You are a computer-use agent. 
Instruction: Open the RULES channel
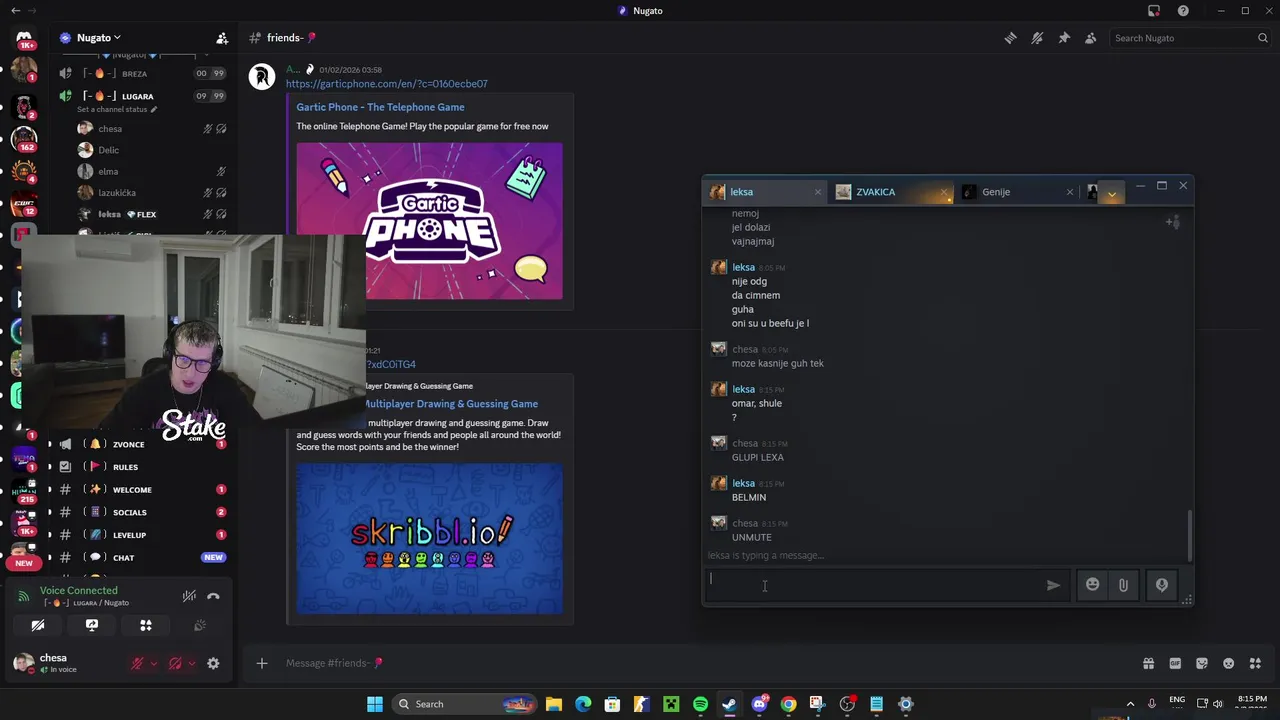click(125, 467)
